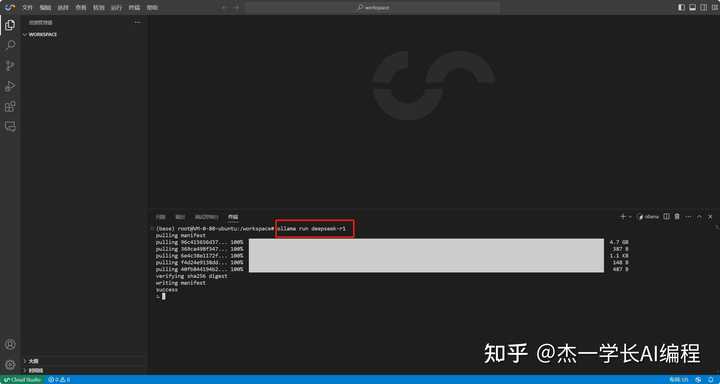Go forward using the right arrow
Viewport: 720px width, 384px height.
coord(236,7)
